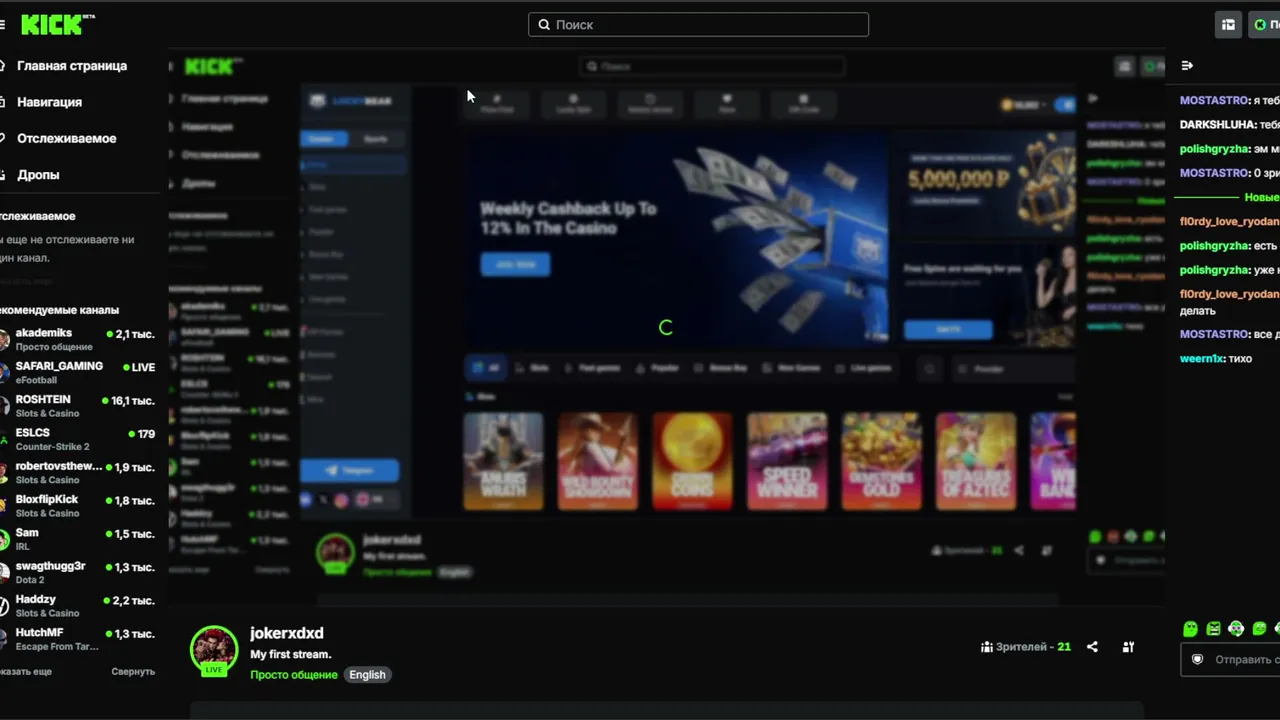Viewport: 1280px width, 720px height.
Task: Click the 5,000,000 ₽ promo banner in stream
Action: [985, 183]
